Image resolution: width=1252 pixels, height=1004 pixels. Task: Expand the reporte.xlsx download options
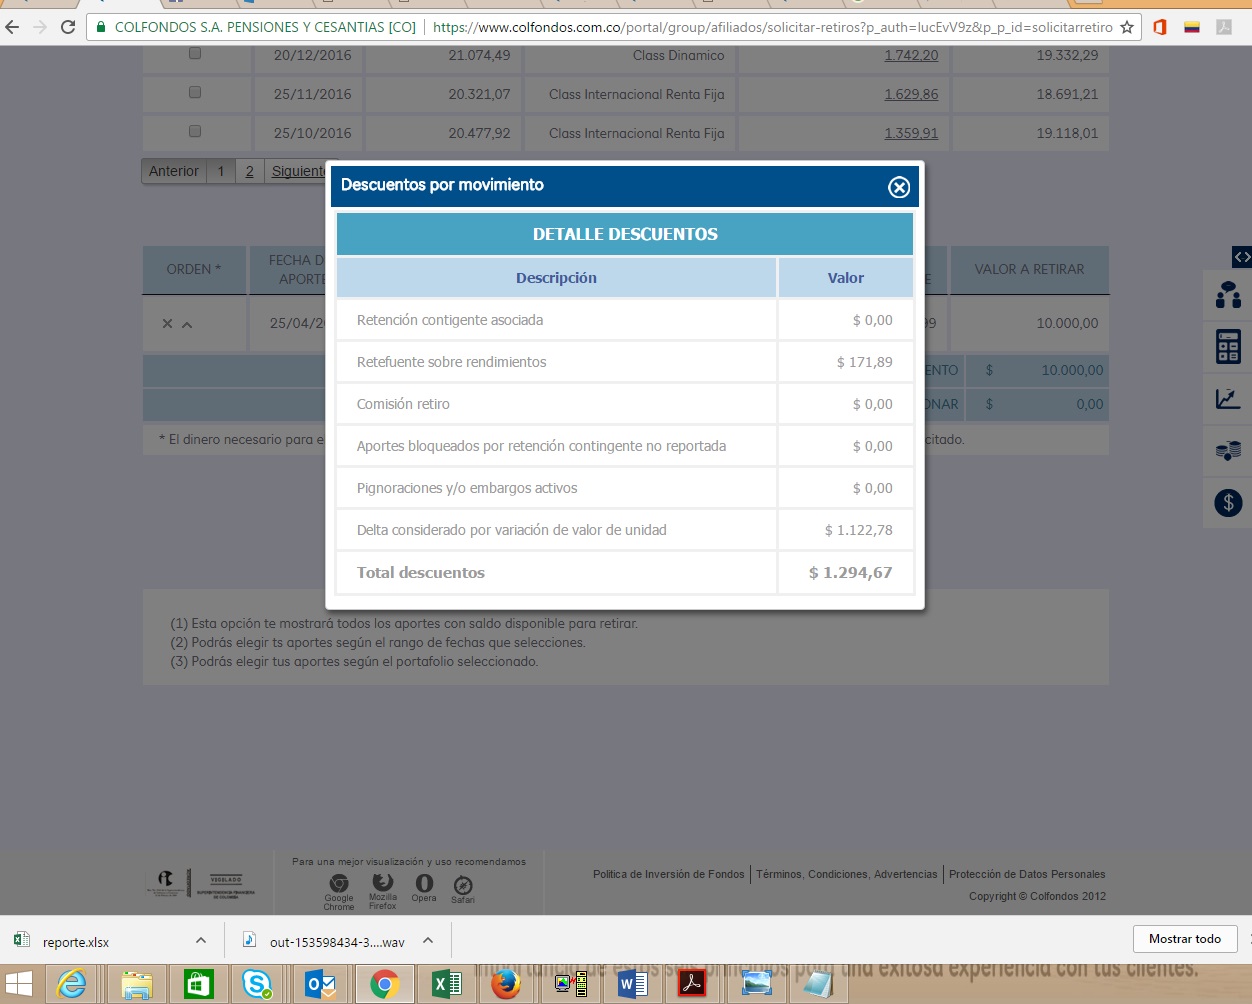pos(201,940)
